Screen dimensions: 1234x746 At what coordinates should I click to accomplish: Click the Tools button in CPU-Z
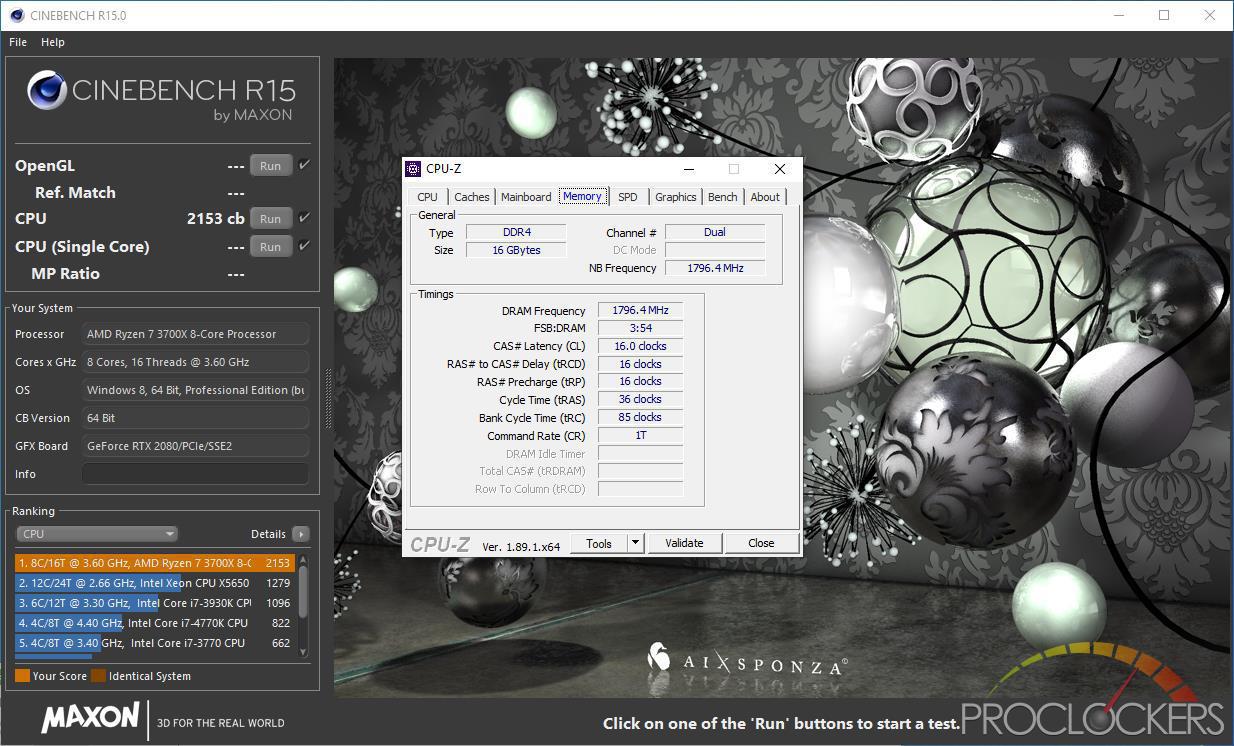pos(599,543)
